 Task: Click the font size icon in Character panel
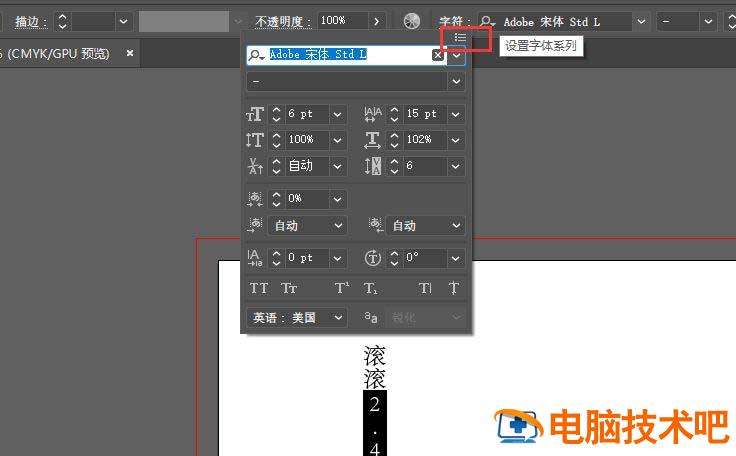click(255, 114)
